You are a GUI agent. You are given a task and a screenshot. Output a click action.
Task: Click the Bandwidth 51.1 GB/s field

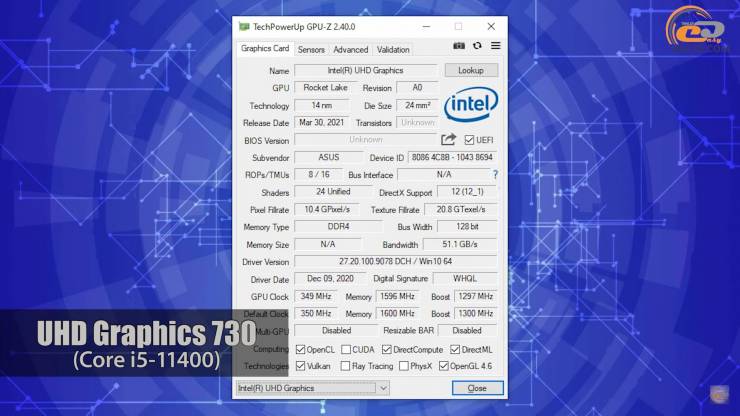[460, 244]
